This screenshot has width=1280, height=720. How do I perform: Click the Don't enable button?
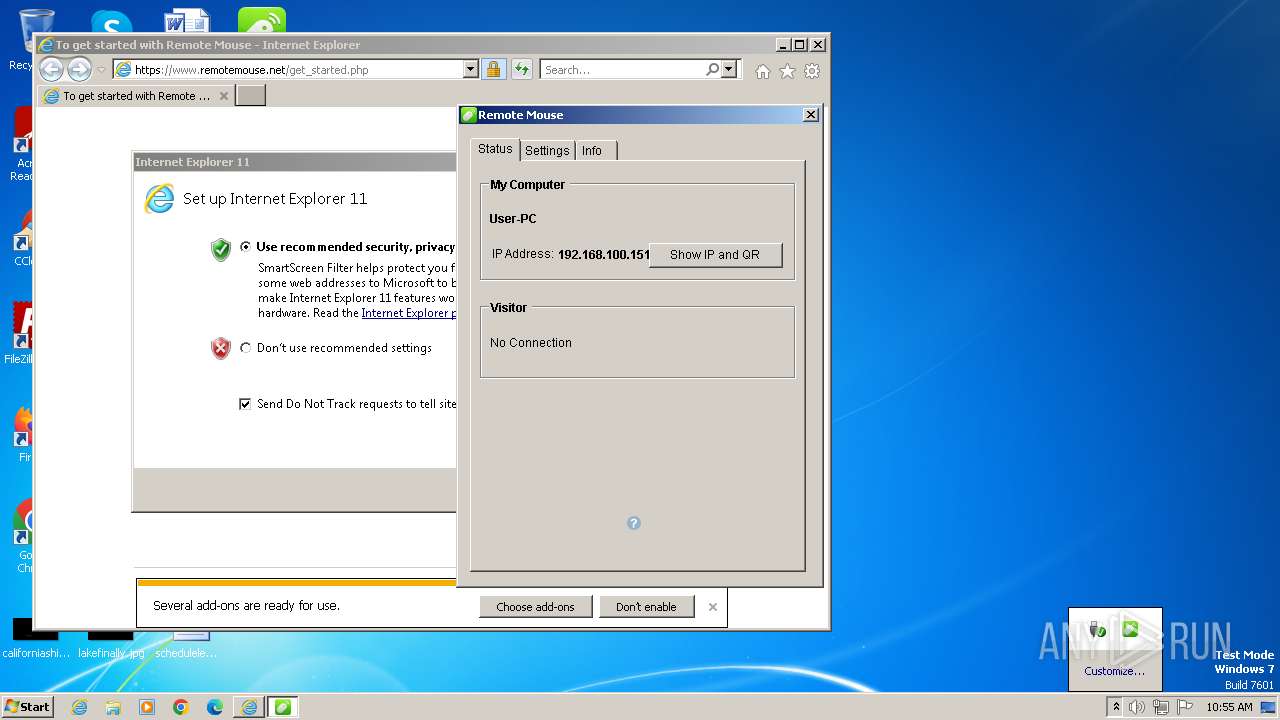coord(646,607)
